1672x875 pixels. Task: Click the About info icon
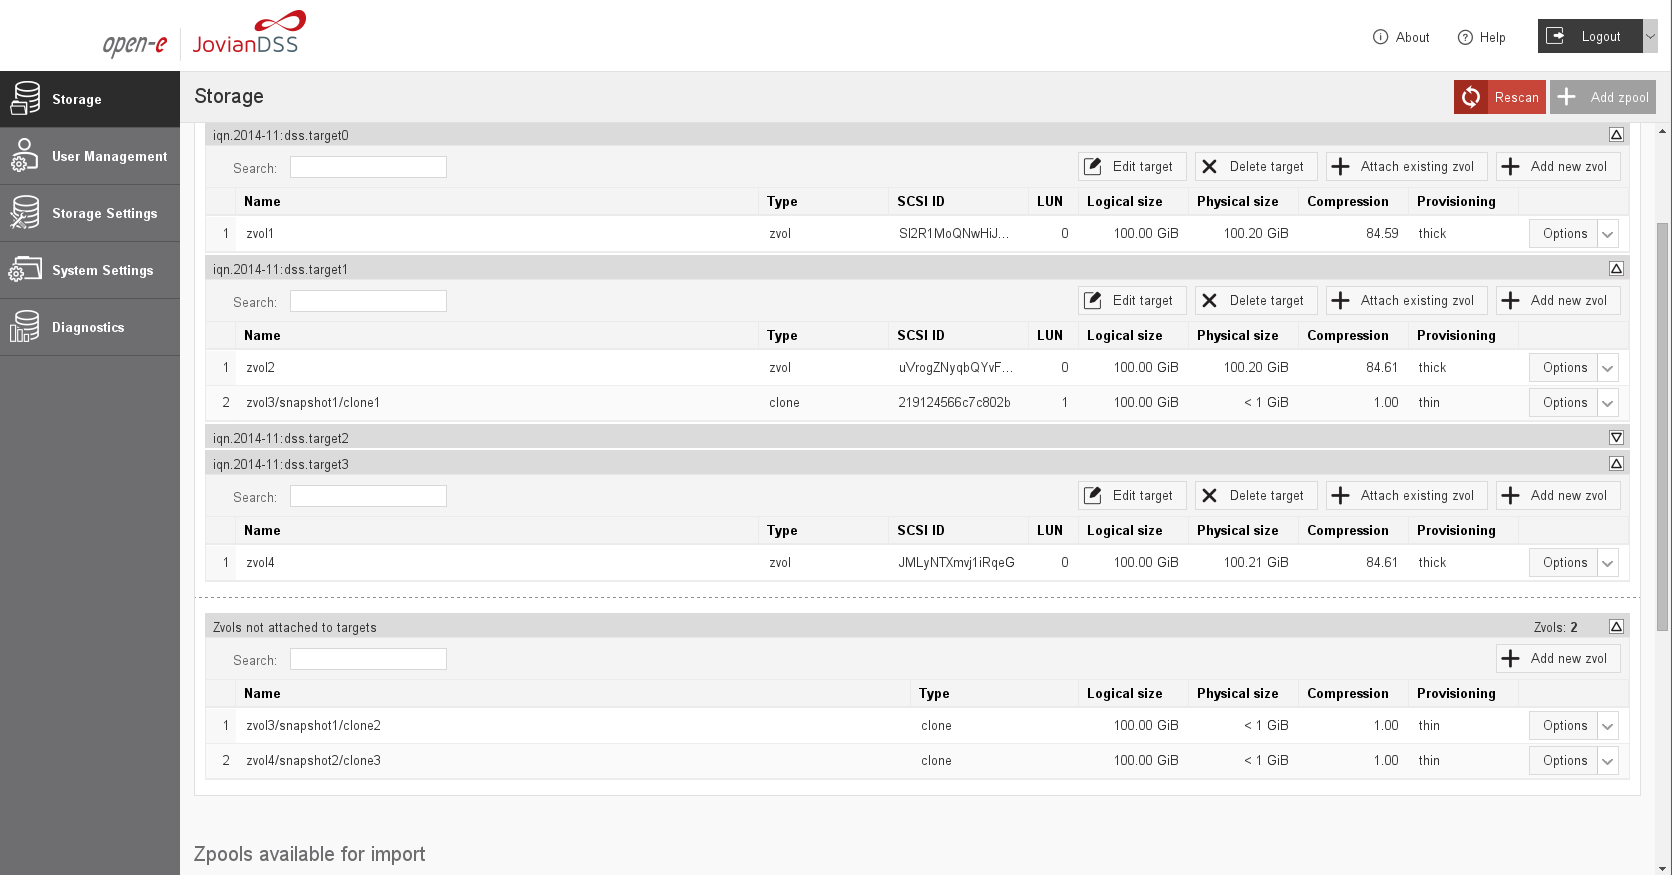click(1381, 37)
